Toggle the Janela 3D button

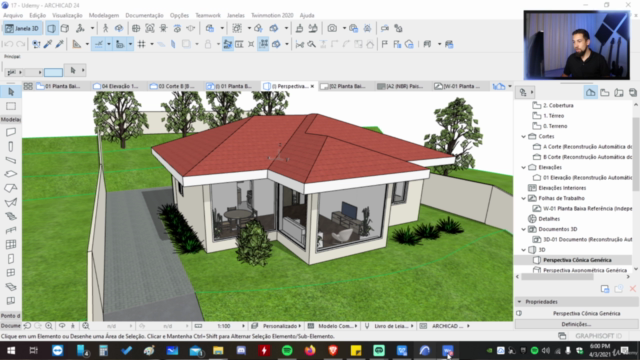coord(22,28)
